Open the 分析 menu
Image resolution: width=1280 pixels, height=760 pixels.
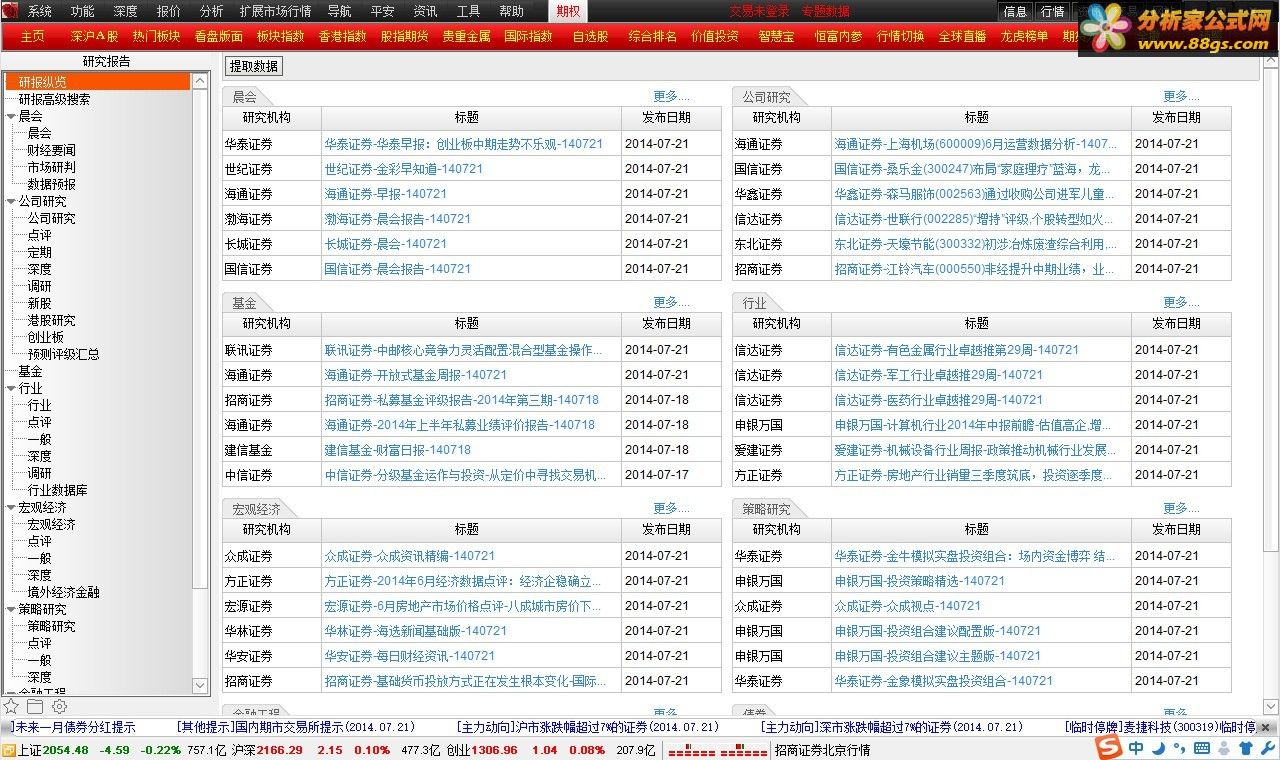212,11
